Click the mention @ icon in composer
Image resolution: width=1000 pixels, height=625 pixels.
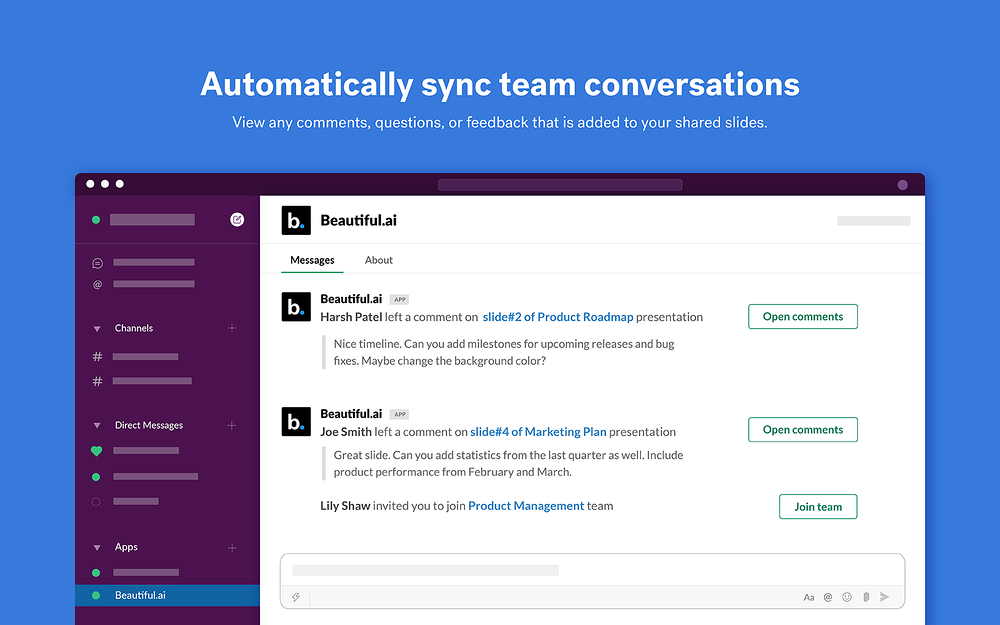[x=828, y=597]
